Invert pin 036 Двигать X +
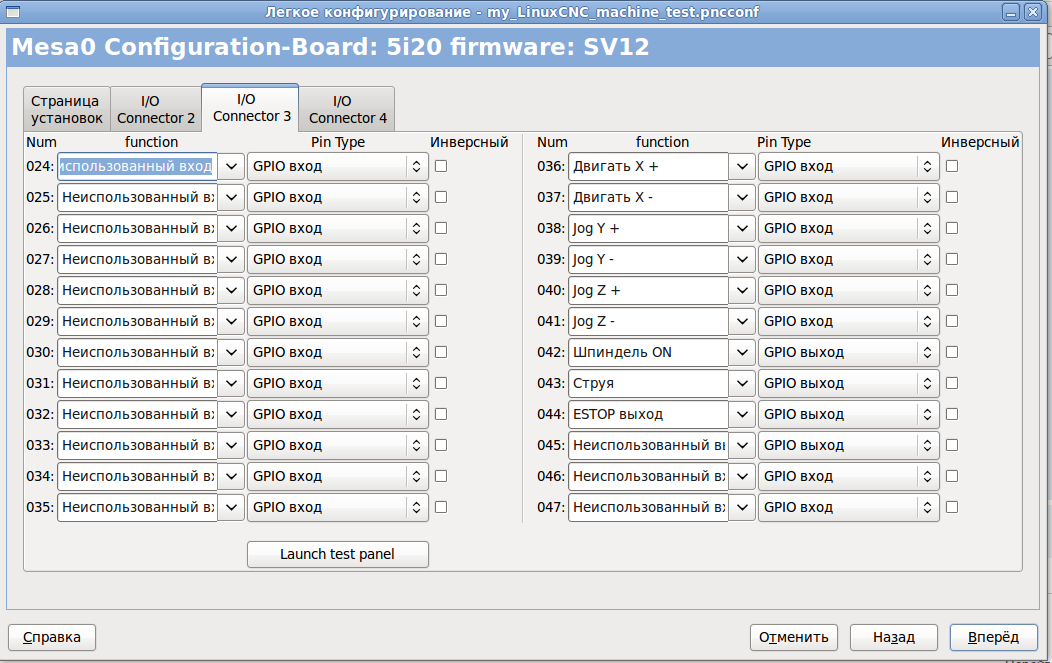 [952, 166]
